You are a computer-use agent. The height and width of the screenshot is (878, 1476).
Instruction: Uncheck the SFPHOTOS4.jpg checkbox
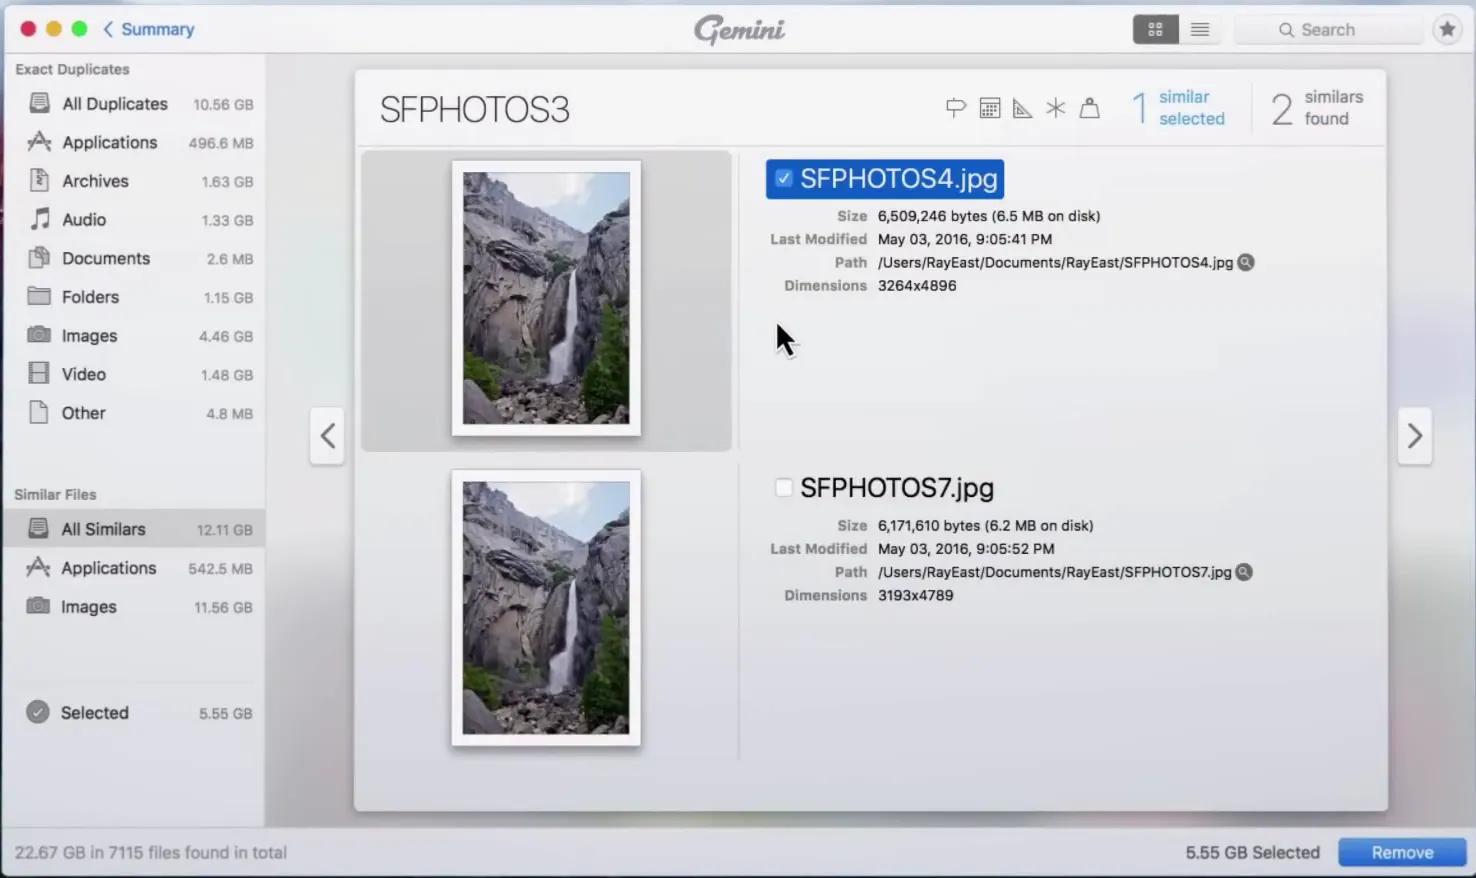pyautogui.click(x=784, y=179)
